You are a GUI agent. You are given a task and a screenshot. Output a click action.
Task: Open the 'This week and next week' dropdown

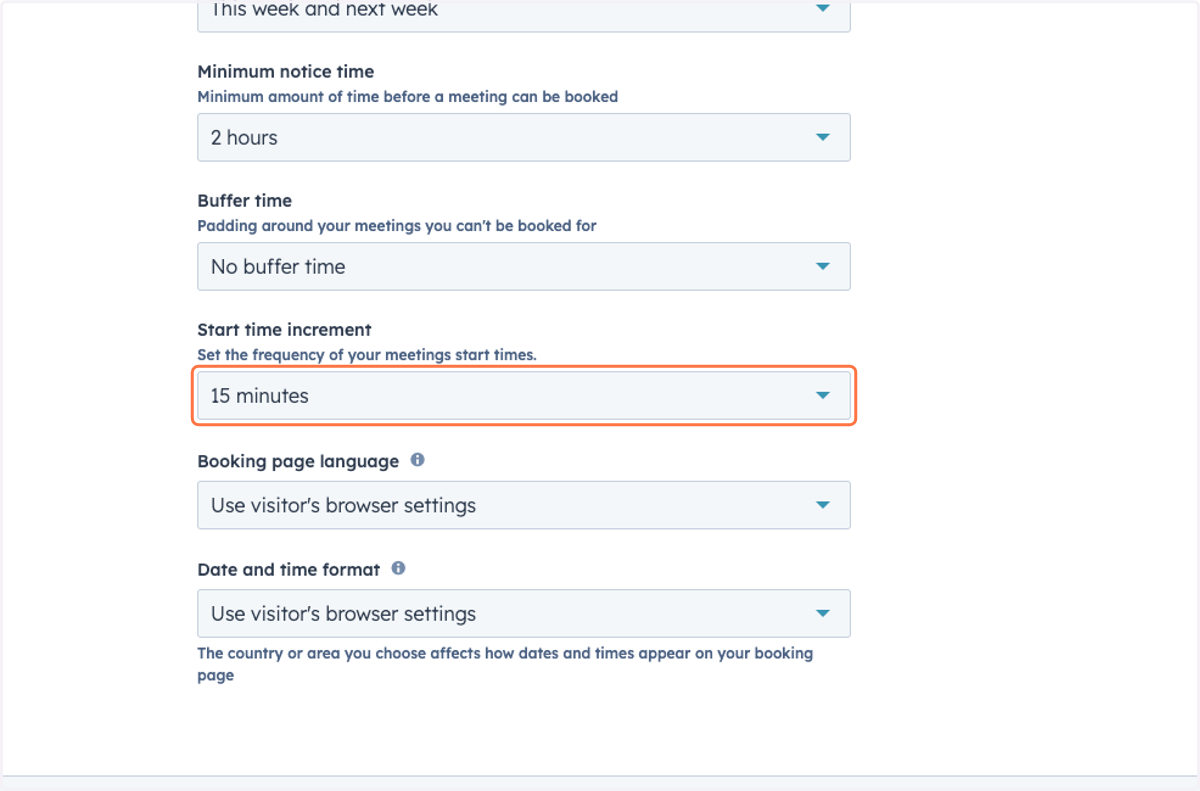pyautogui.click(x=524, y=15)
